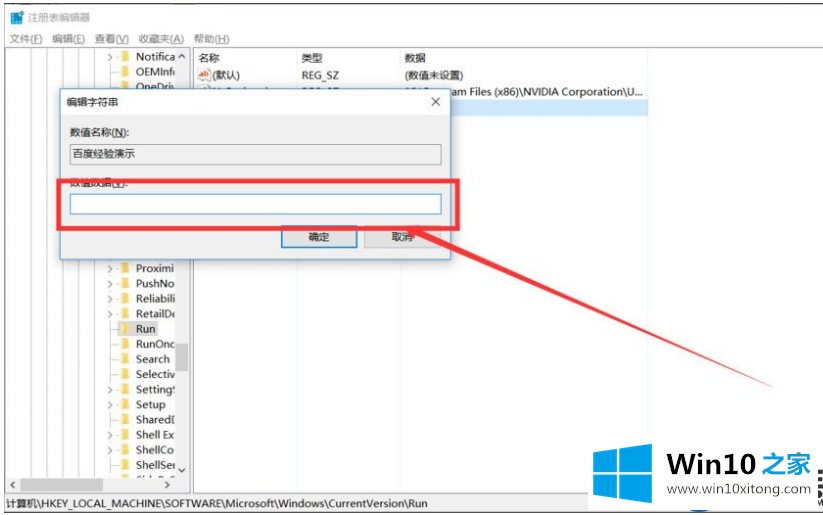823x515 pixels.
Task: Click the horizontal scroll right arrow
Action: (167, 485)
